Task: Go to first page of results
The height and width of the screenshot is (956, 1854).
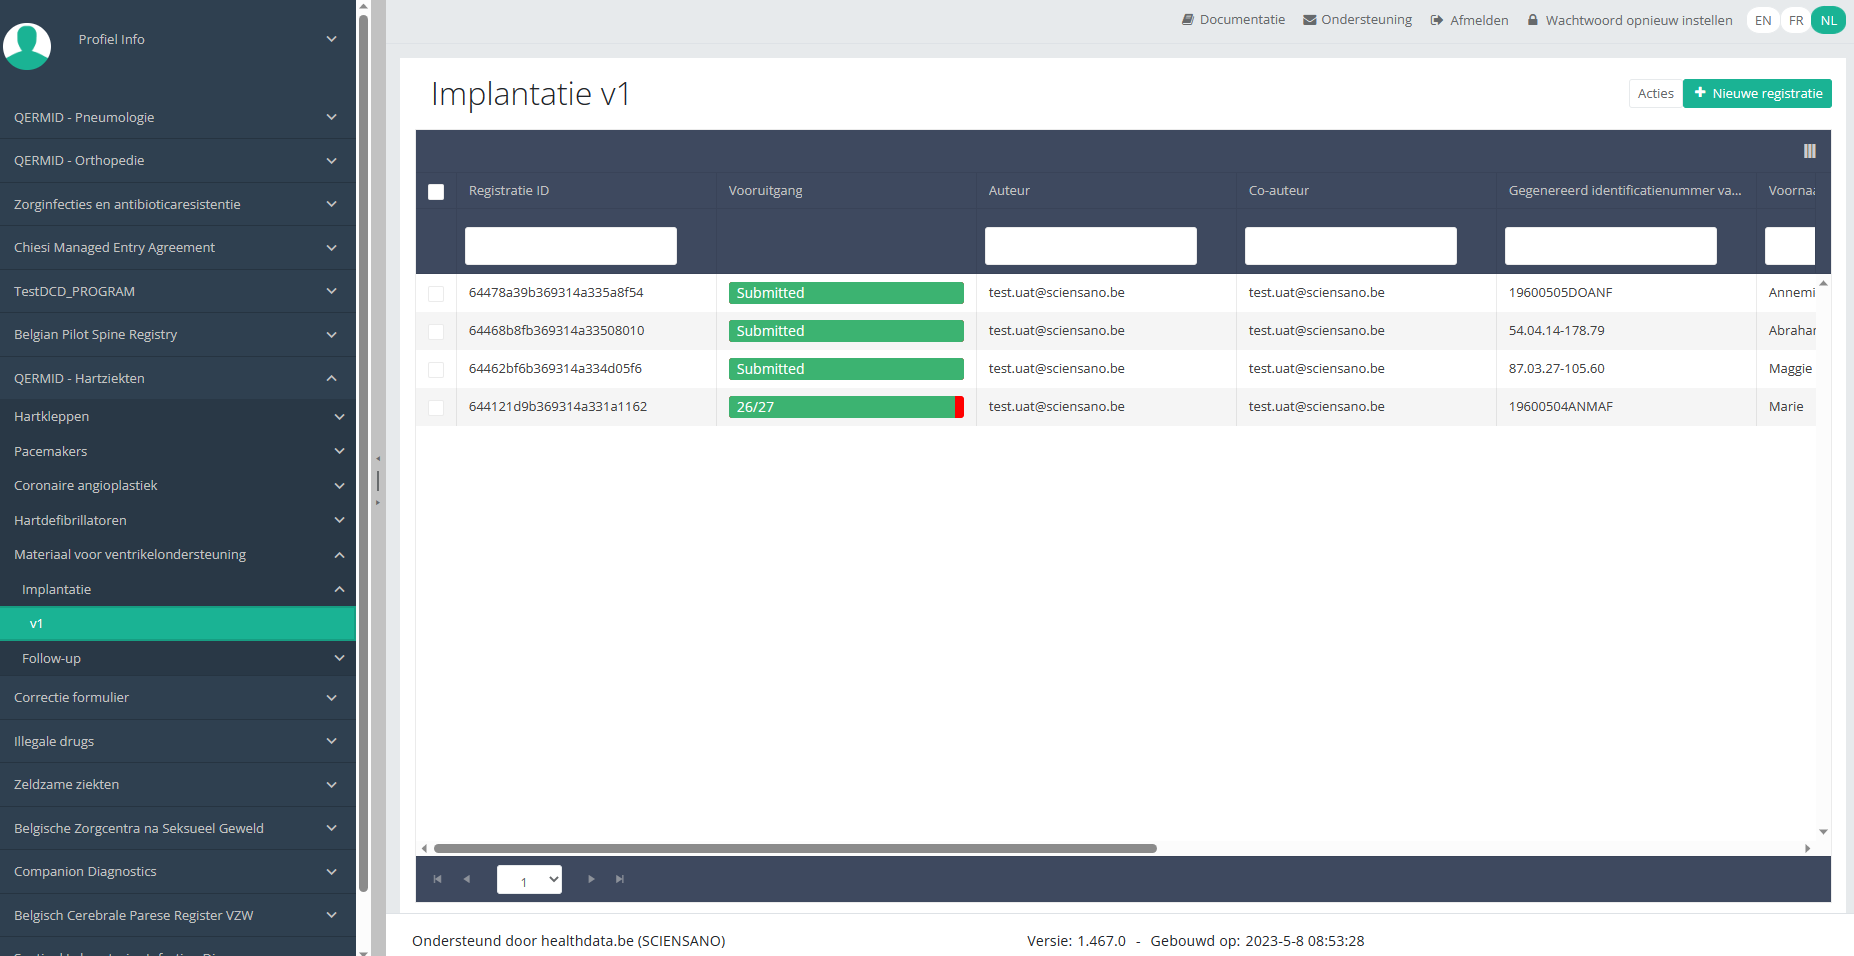Action: coord(437,879)
